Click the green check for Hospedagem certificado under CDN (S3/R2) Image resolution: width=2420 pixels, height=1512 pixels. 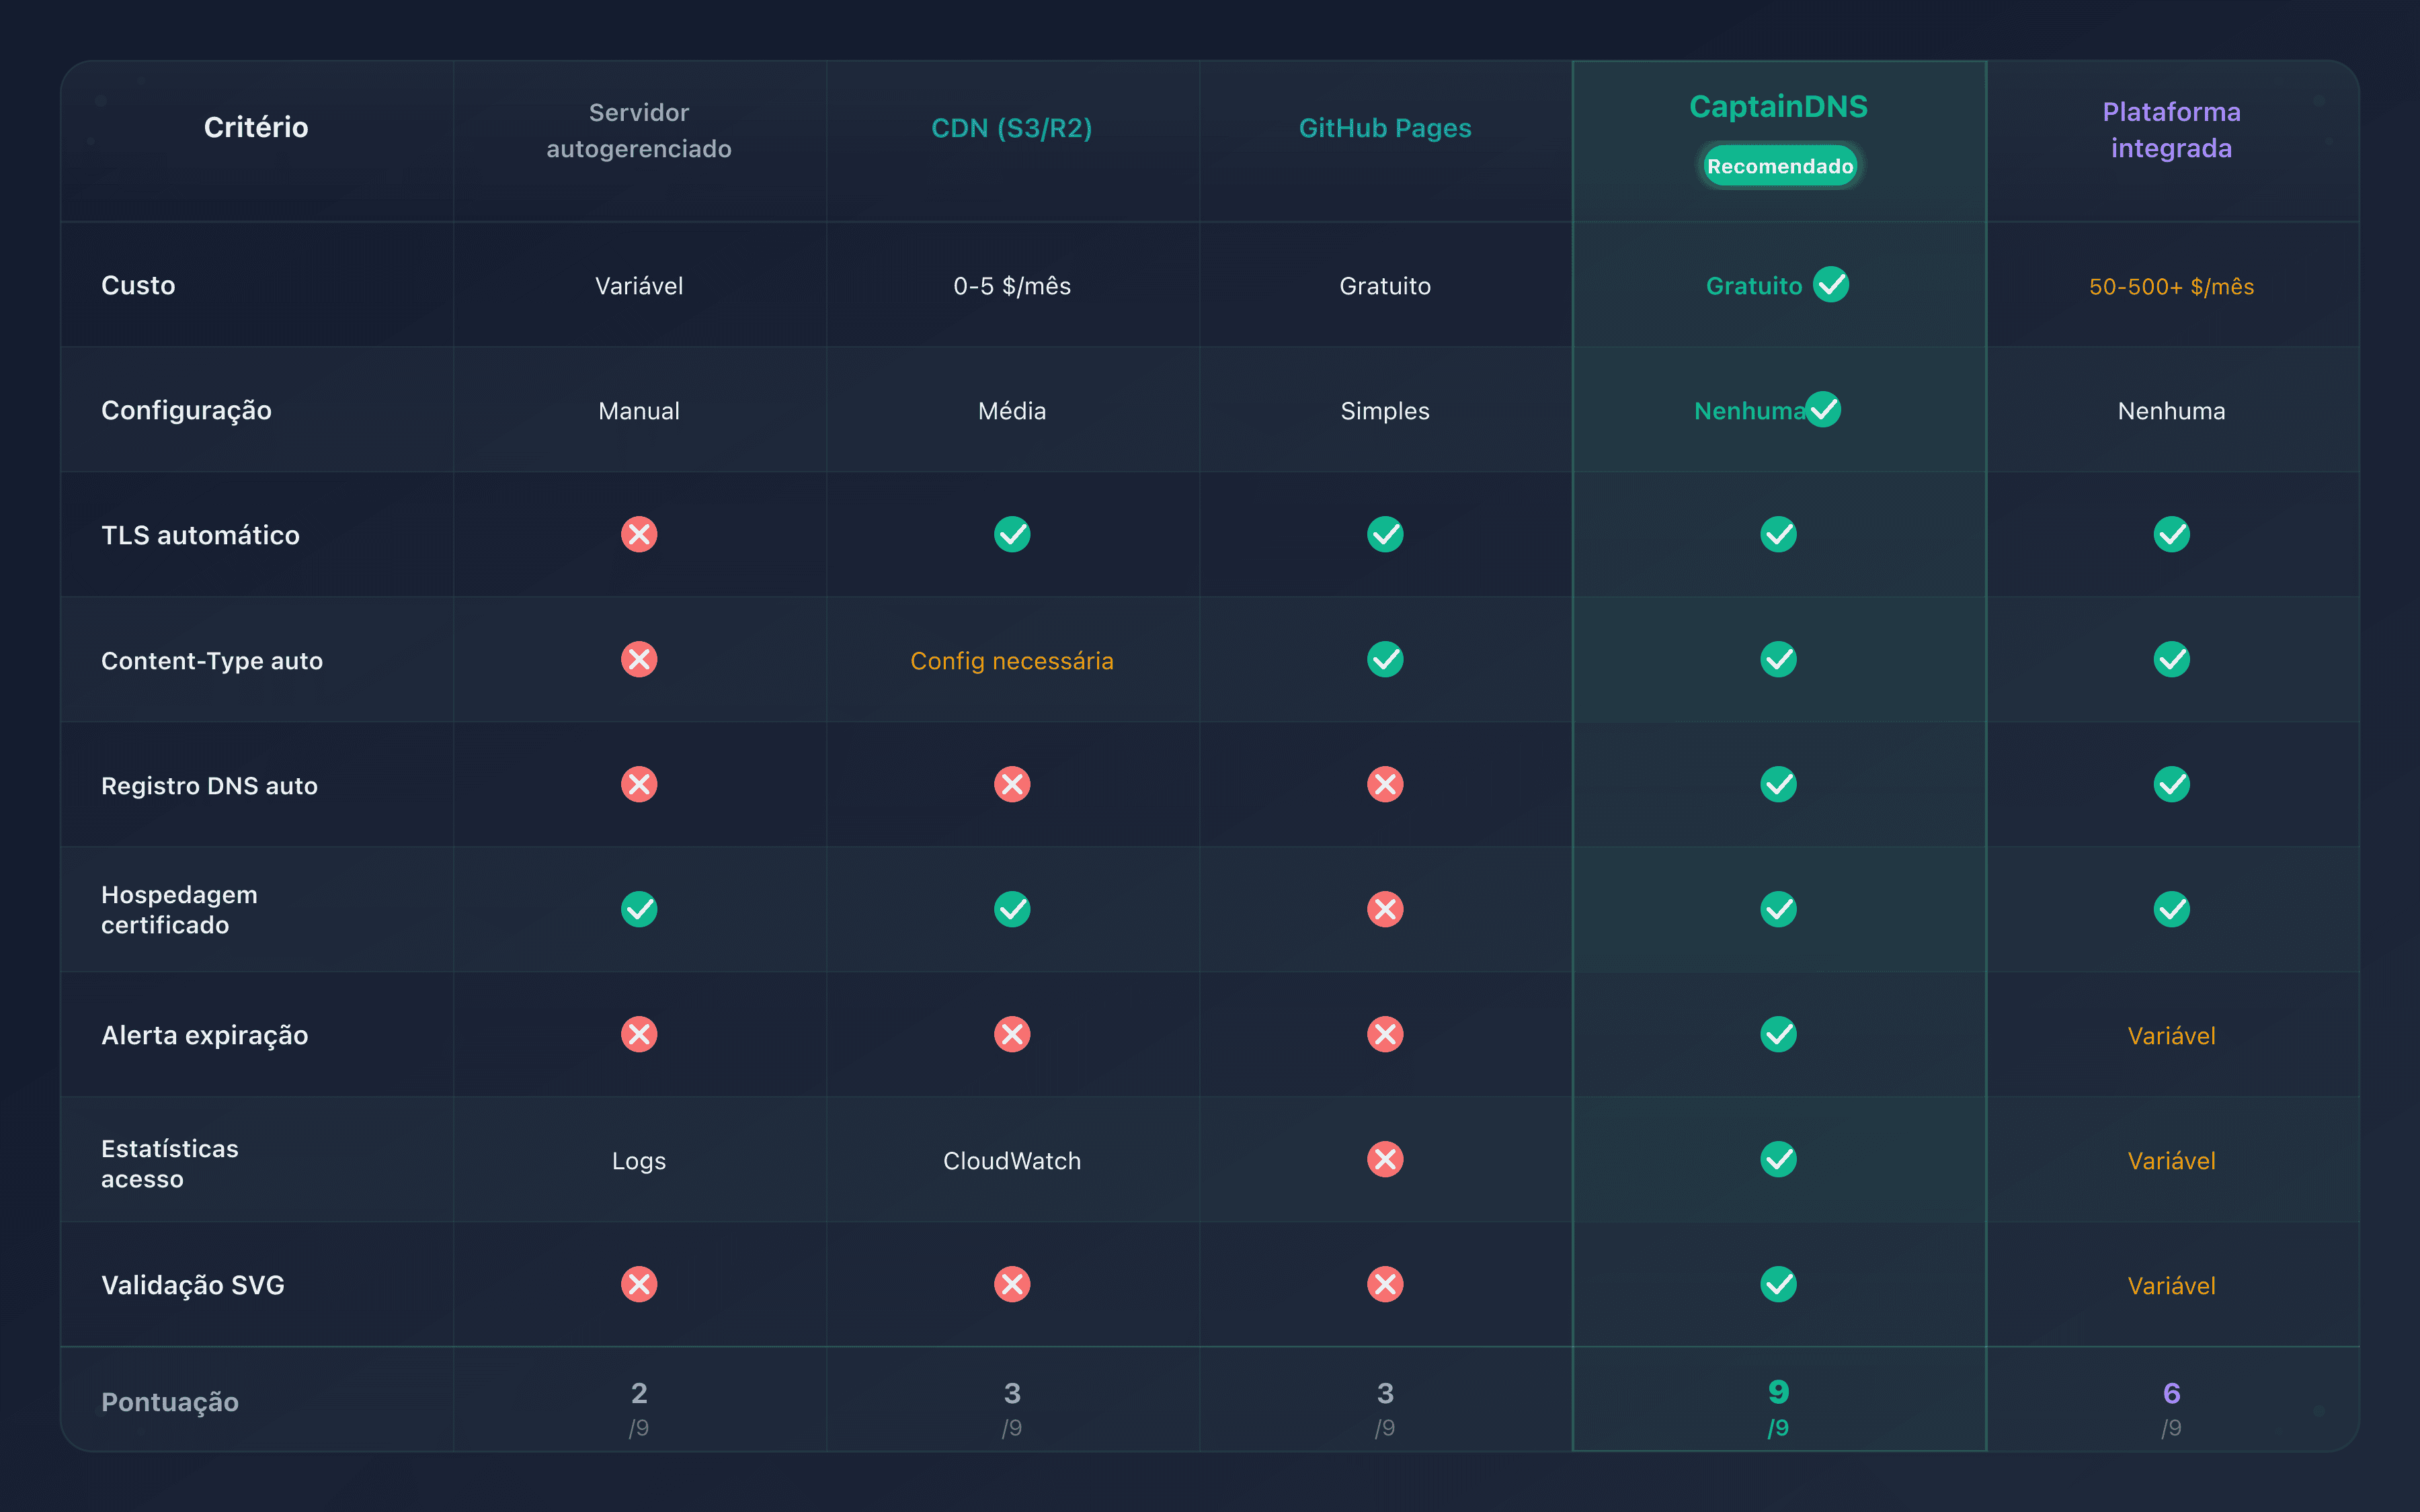click(x=1012, y=909)
